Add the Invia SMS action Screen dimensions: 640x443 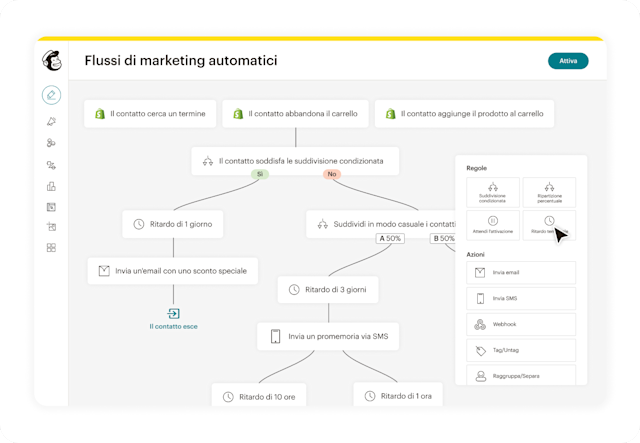(x=520, y=298)
